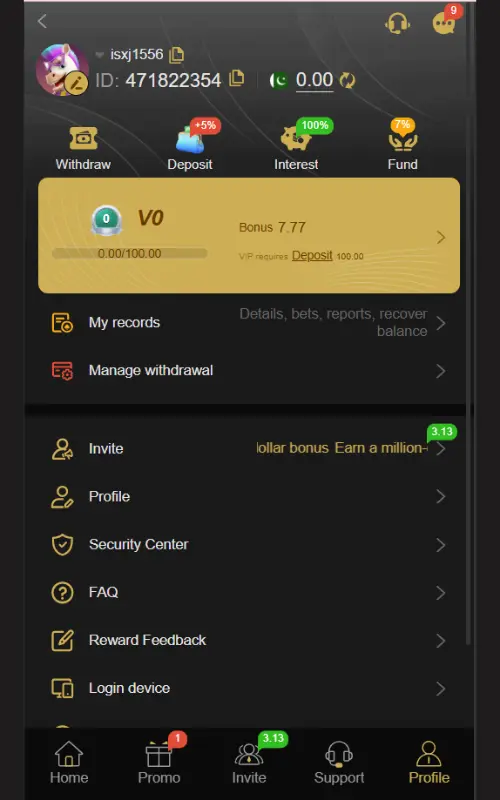Click Reward Feedback pencil icon
Viewport: 500px width, 800px height.
point(62,641)
